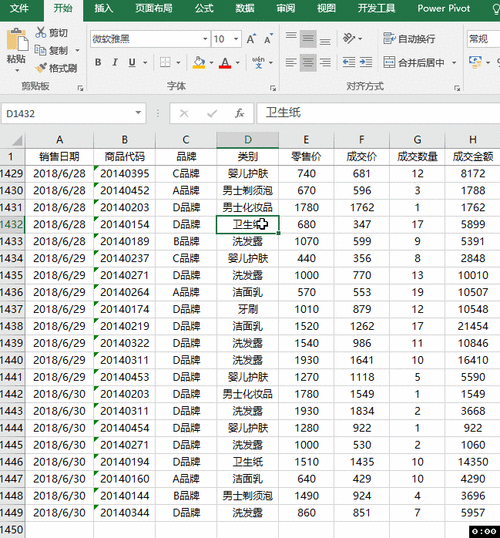Open the clipboard (剪贴板) dialog launcher
Screen dimensions: 500x538
click(80, 88)
